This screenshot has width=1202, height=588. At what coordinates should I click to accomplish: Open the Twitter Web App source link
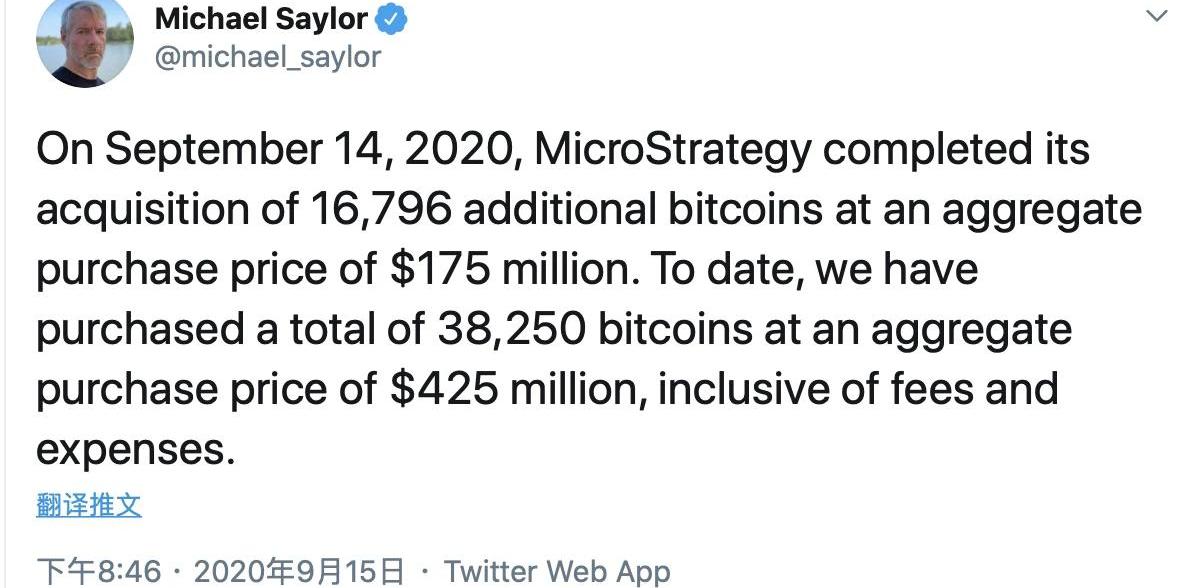coord(557,572)
